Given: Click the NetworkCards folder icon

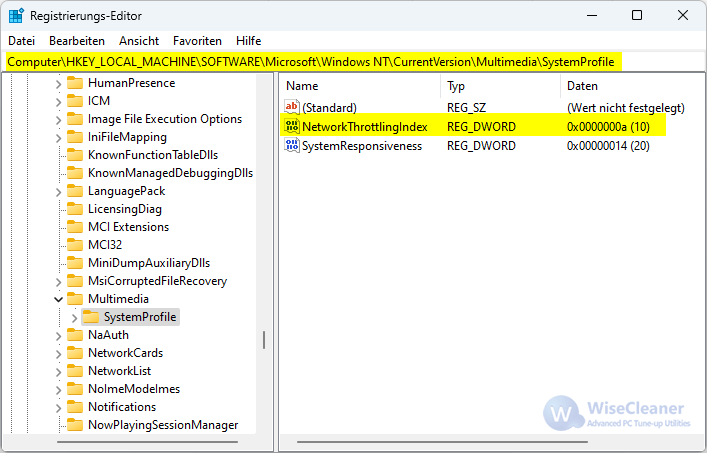Looking at the screenshot, I should click(x=75, y=353).
